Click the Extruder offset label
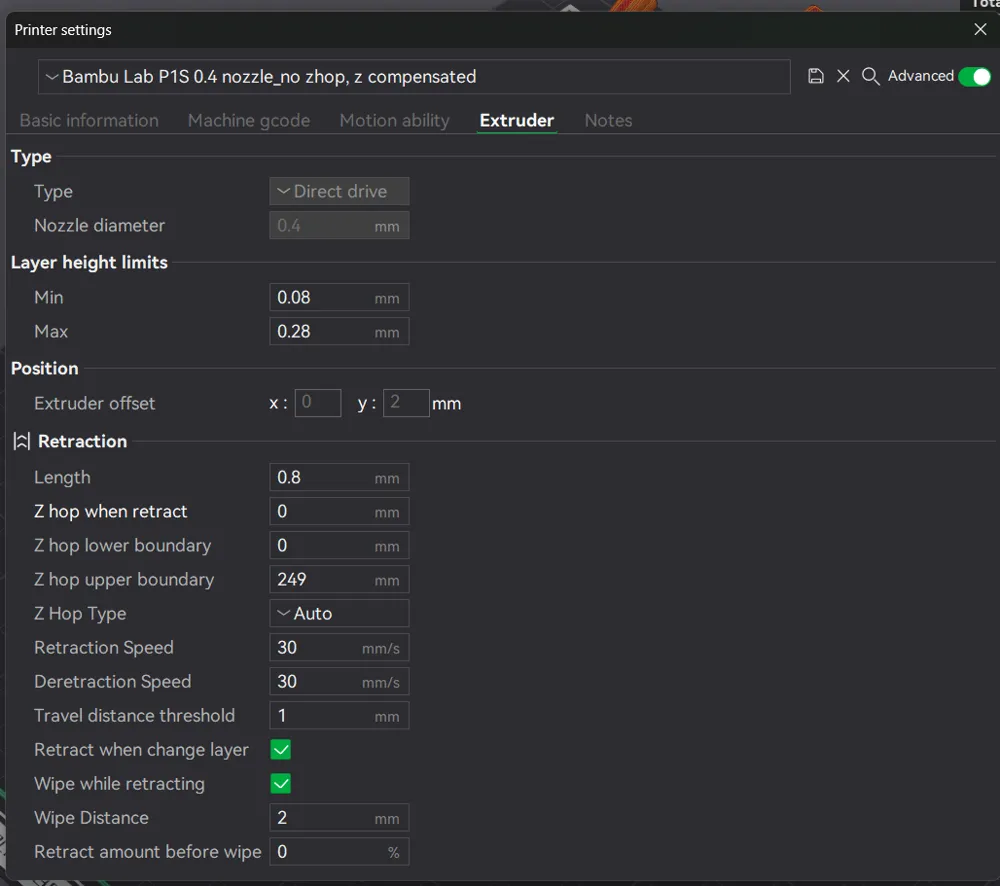Viewport: 1000px width, 886px height. tap(94, 404)
